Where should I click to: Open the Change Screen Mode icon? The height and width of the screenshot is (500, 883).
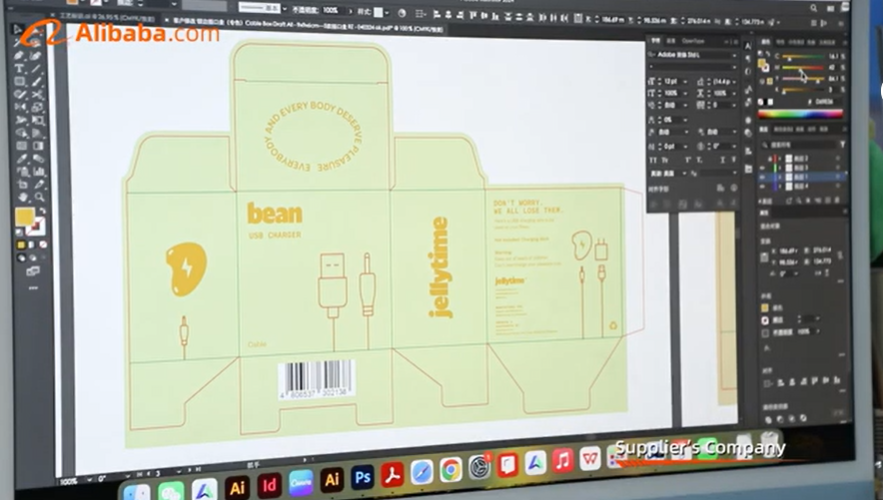[x=33, y=271]
